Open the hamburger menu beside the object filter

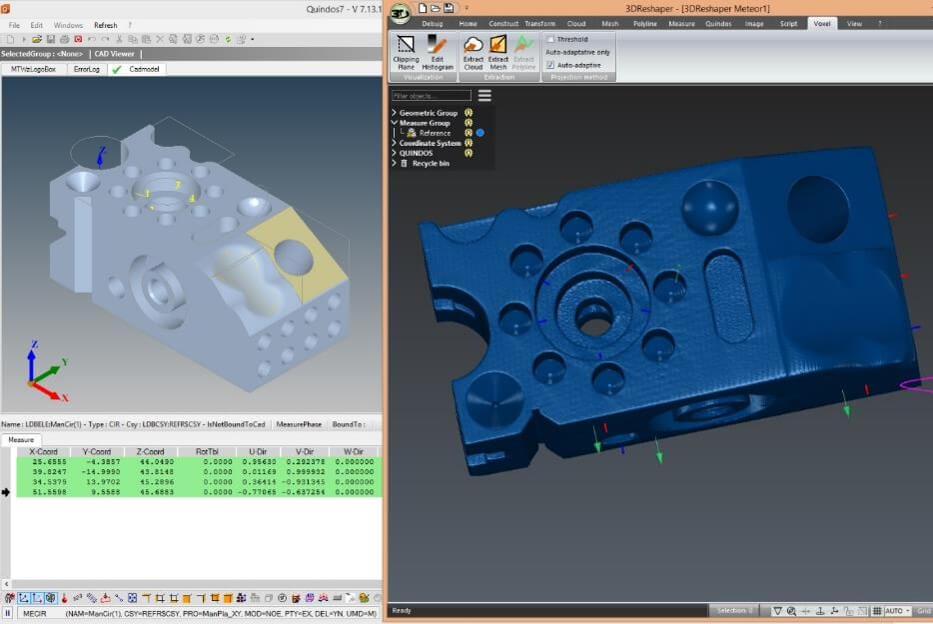(x=485, y=95)
